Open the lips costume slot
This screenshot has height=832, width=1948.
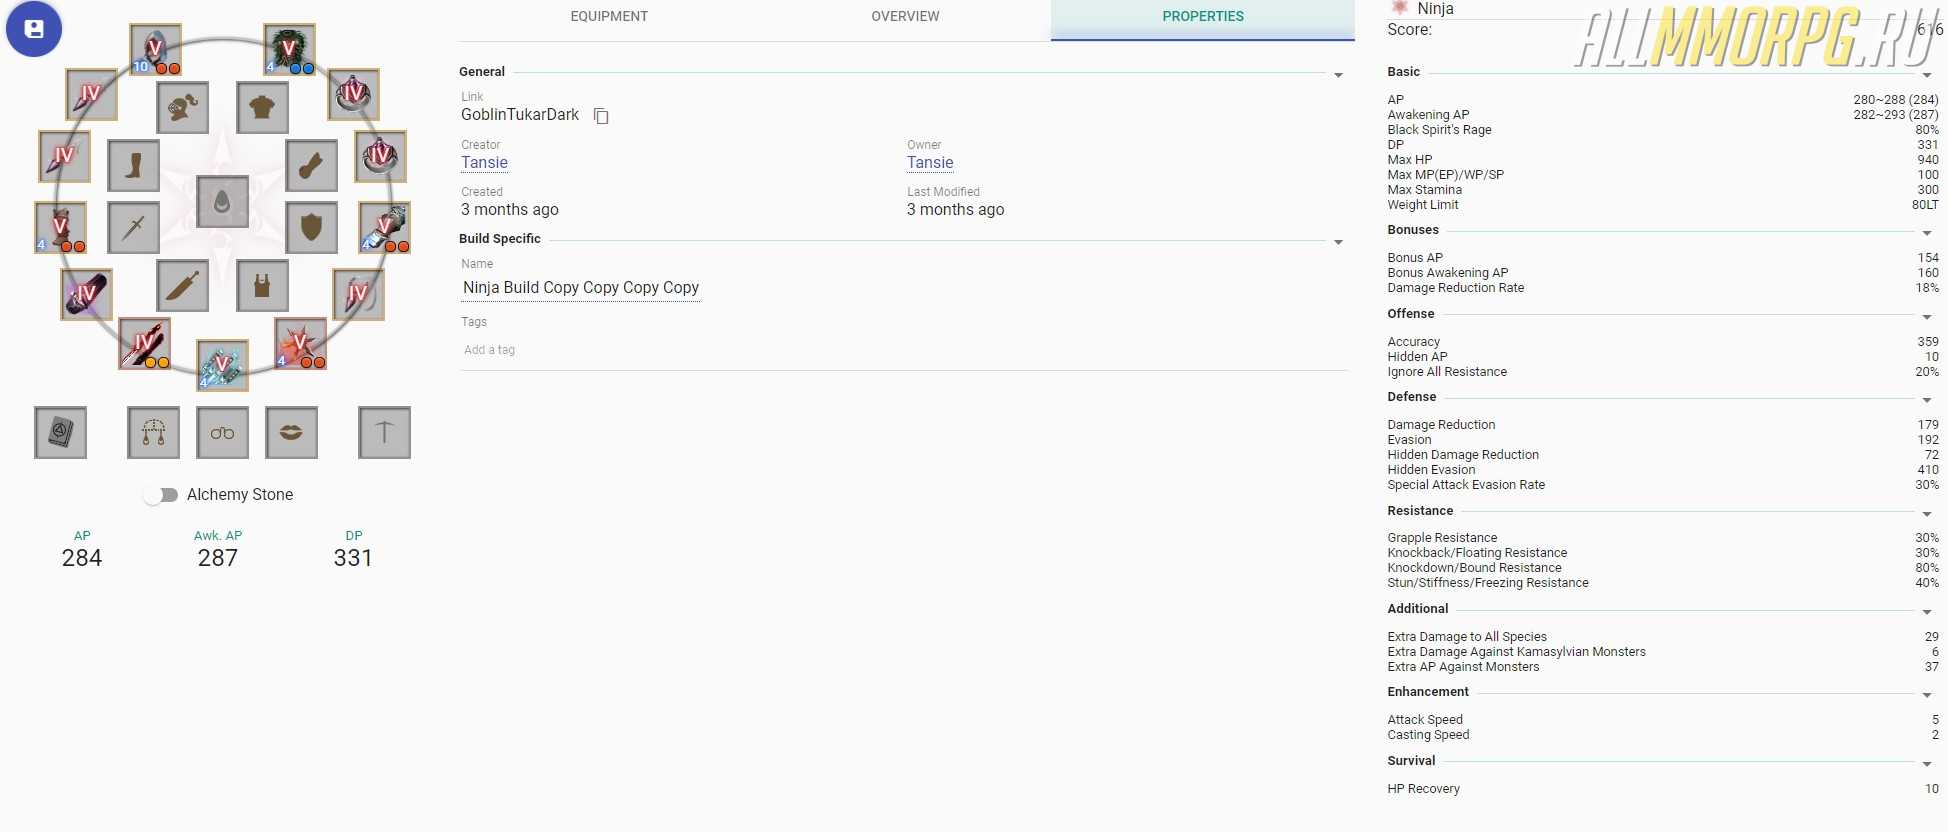coord(291,432)
